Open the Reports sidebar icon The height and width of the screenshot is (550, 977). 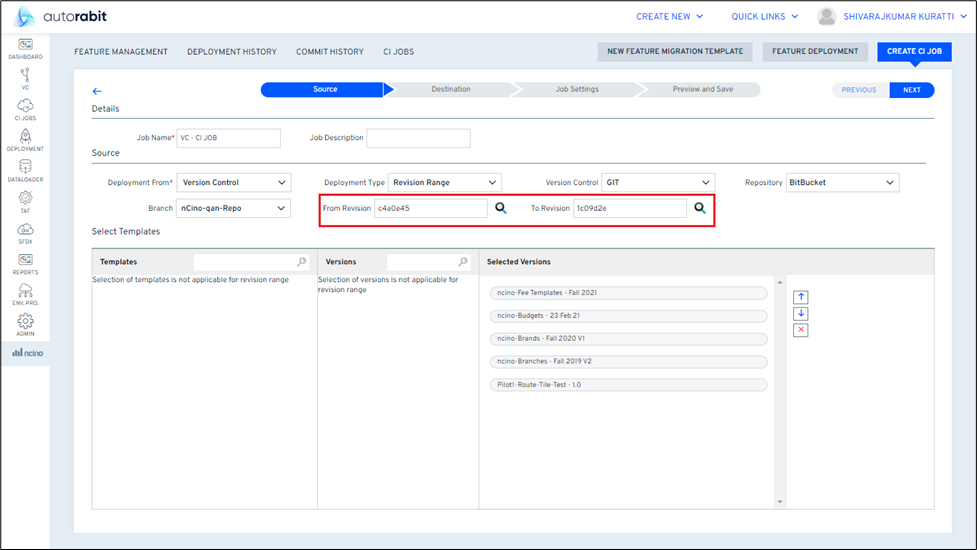[x=25, y=263]
